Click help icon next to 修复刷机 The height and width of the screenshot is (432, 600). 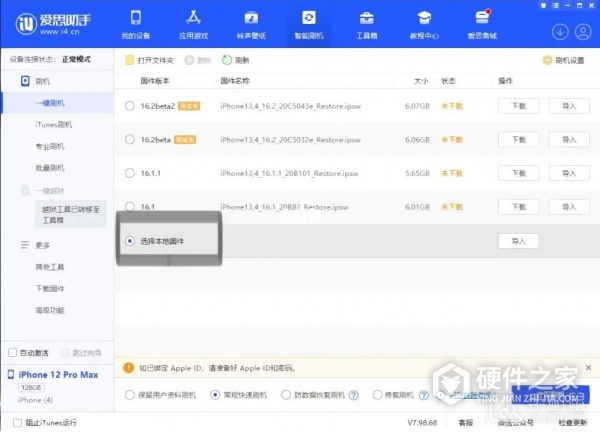click(x=424, y=395)
